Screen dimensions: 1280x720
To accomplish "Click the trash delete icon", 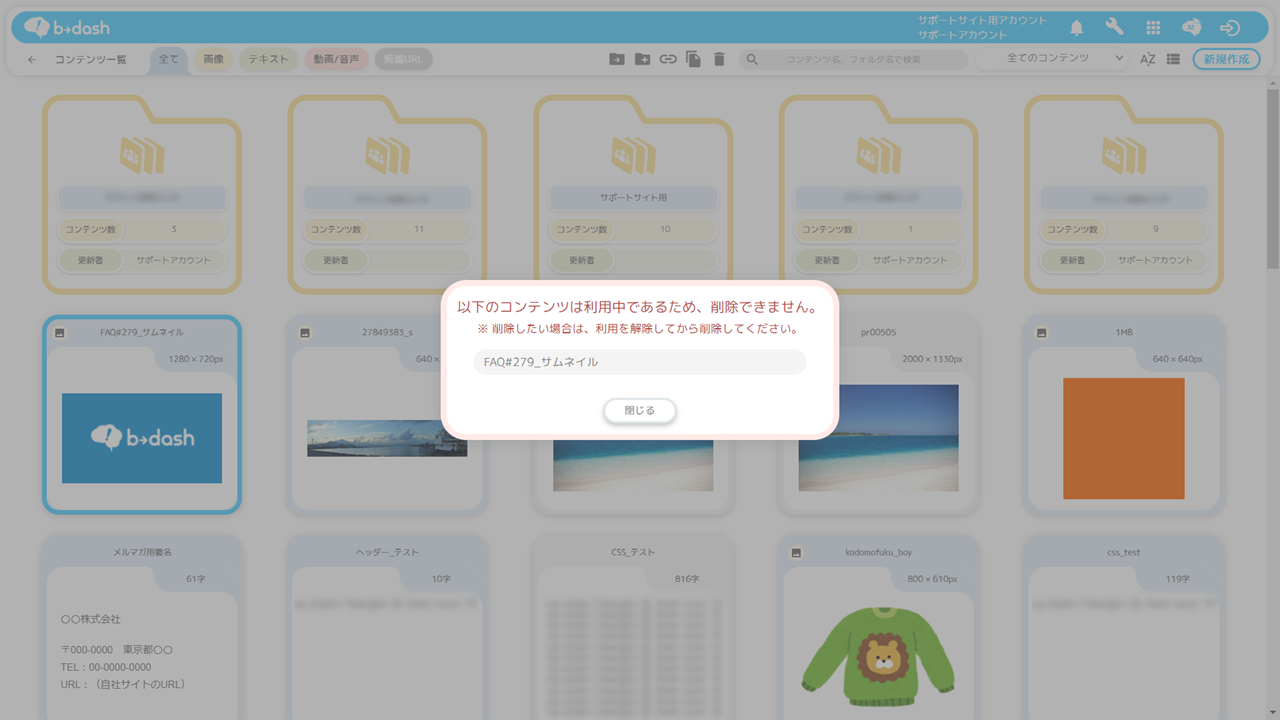I will pyautogui.click(x=718, y=59).
